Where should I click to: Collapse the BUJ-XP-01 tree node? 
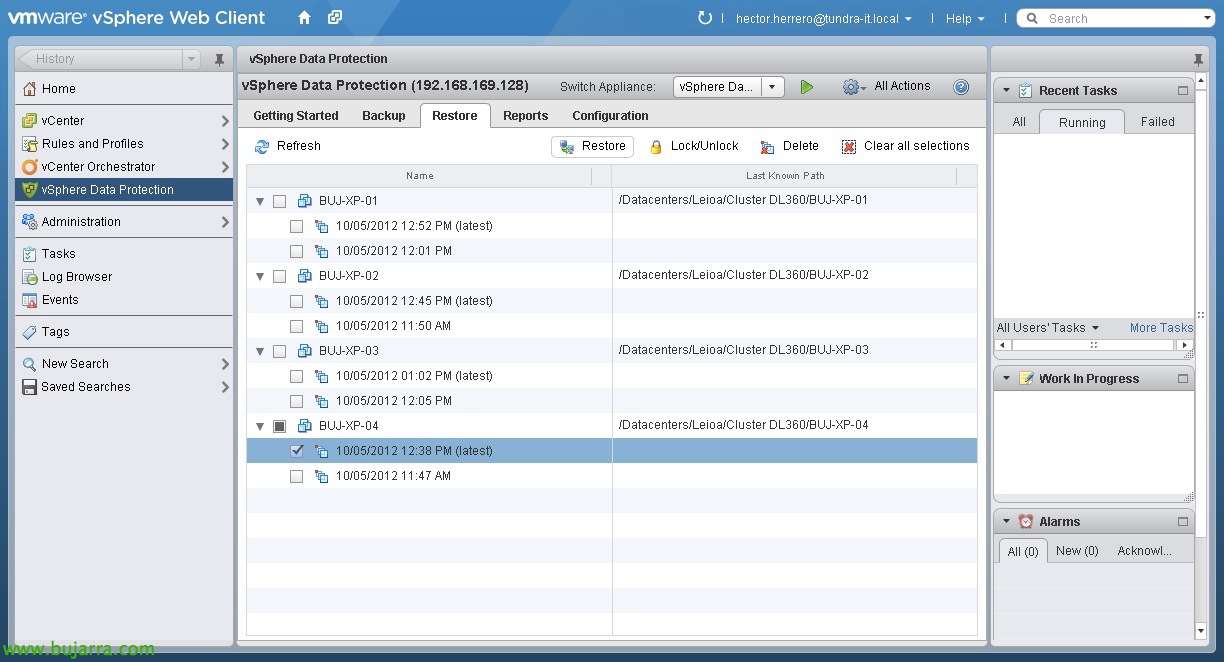click(260, 201)
